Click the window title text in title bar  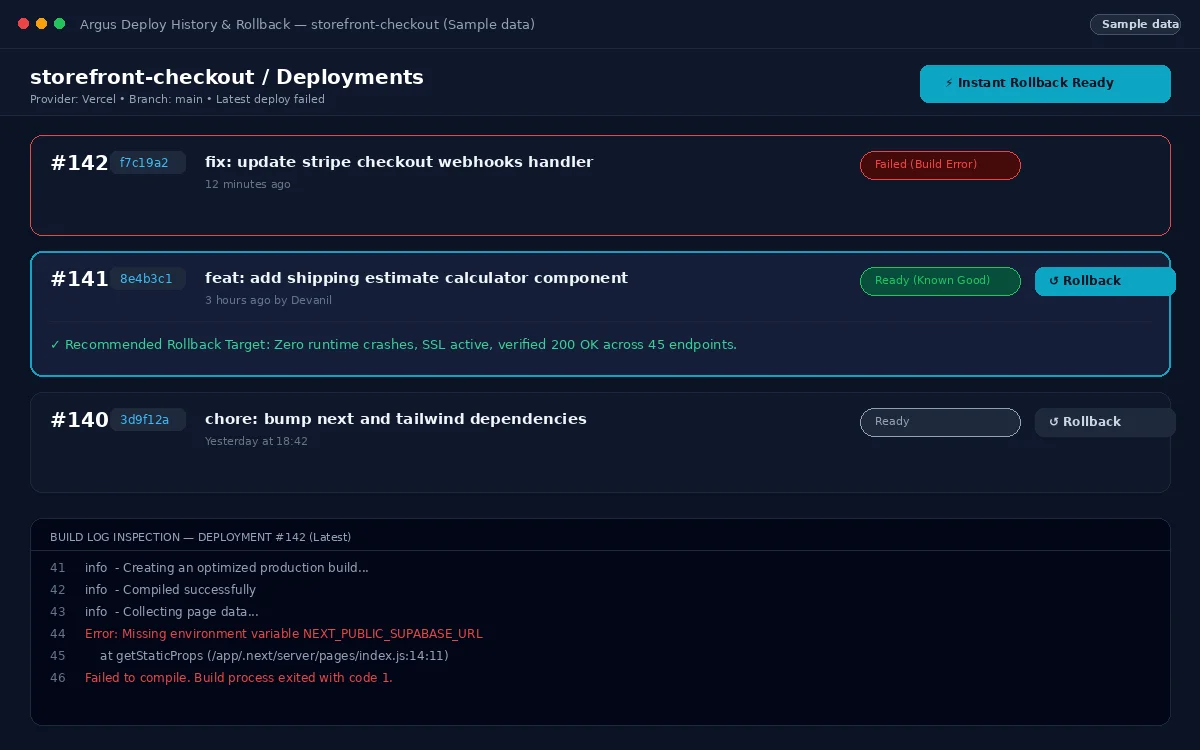pyautogui.click(x=307, y=24)
